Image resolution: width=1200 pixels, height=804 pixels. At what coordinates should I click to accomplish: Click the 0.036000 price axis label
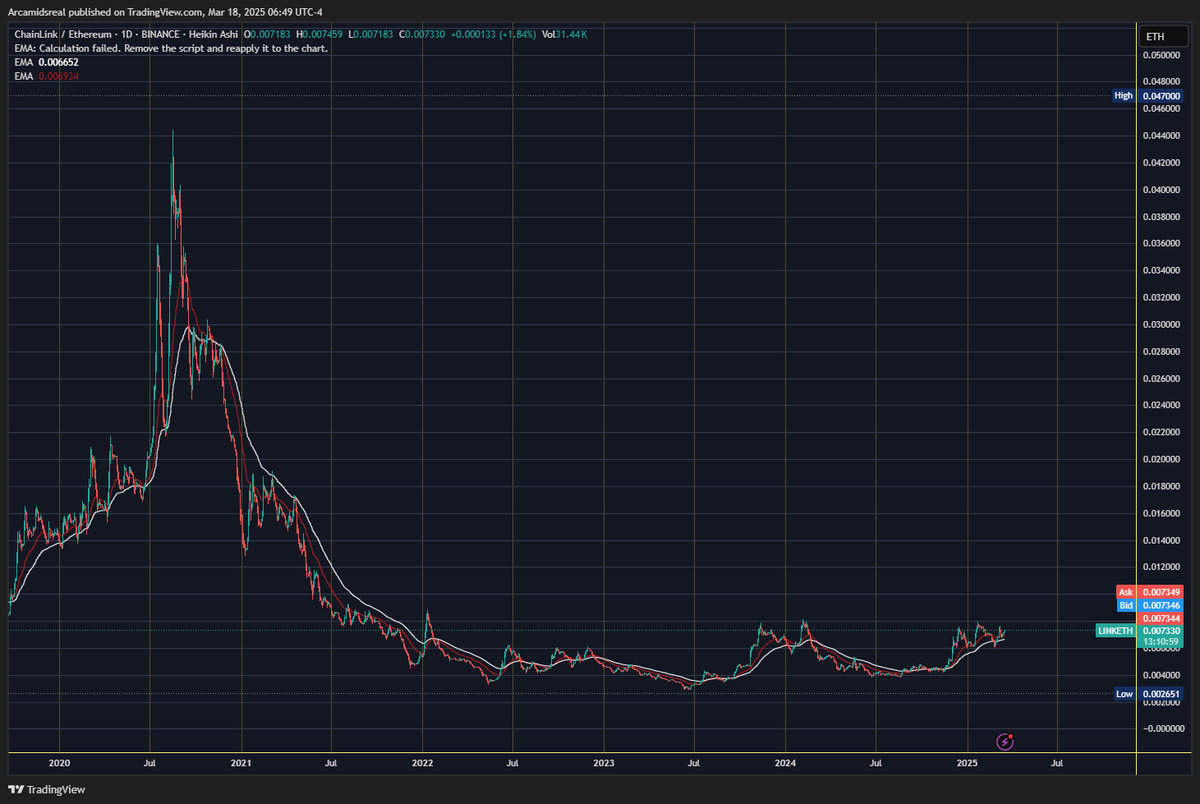click(x=1164, y=243)
